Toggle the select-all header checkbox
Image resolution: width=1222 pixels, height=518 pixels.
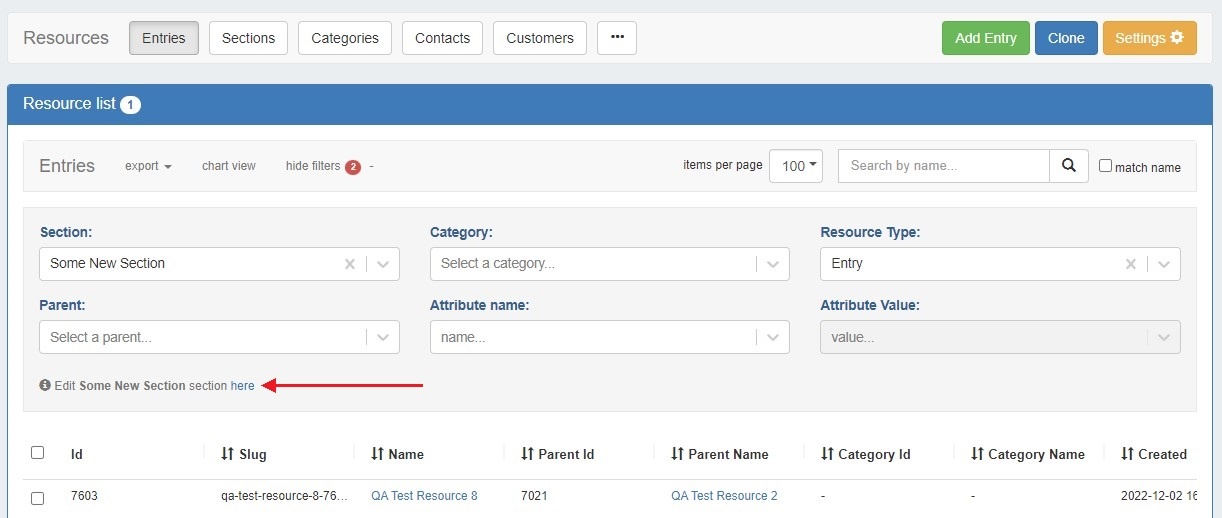38,453
